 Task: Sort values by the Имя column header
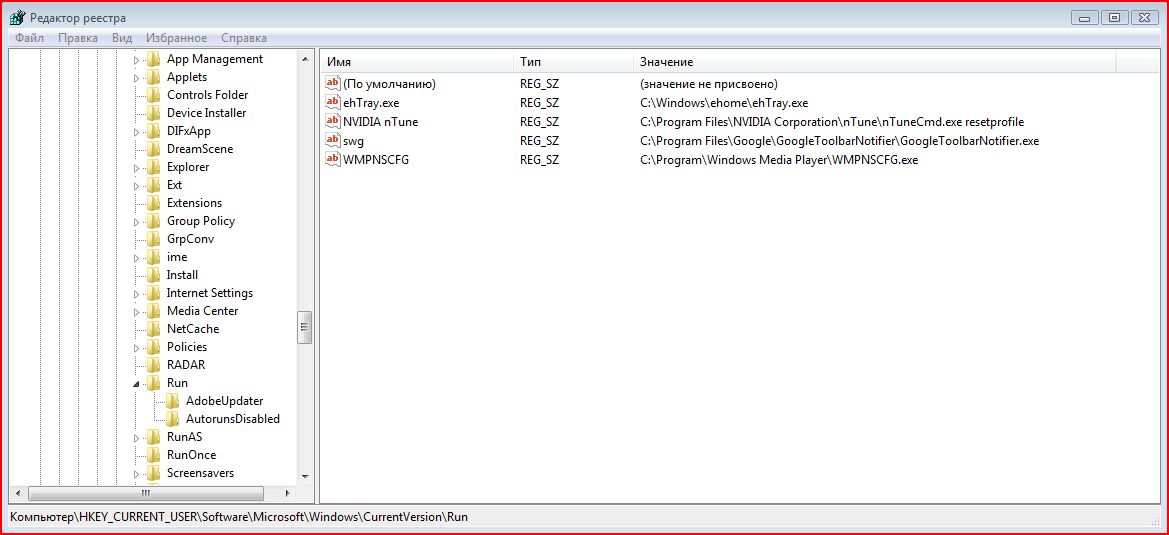[x=417, y=62]
